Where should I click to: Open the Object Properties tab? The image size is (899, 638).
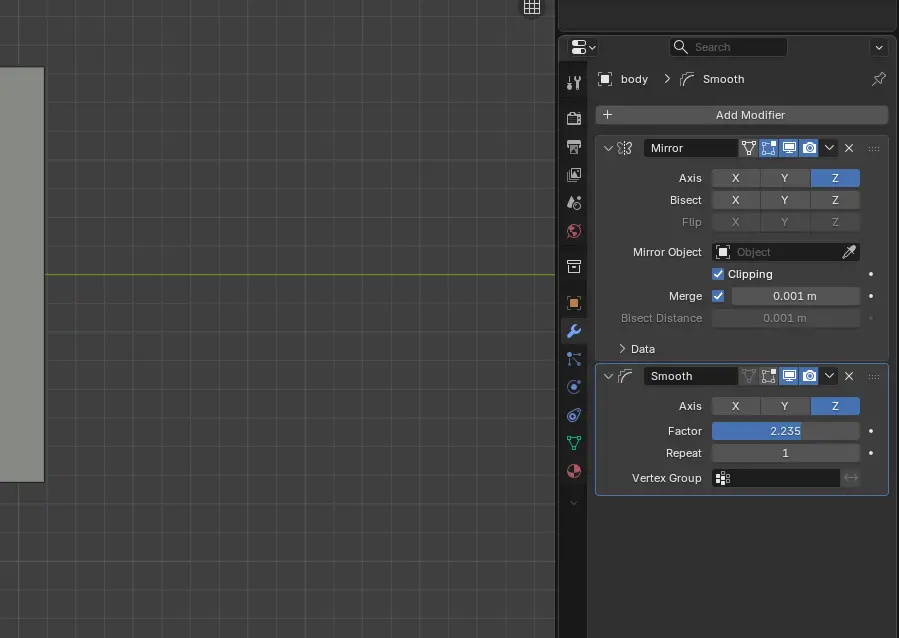(573, 302)
